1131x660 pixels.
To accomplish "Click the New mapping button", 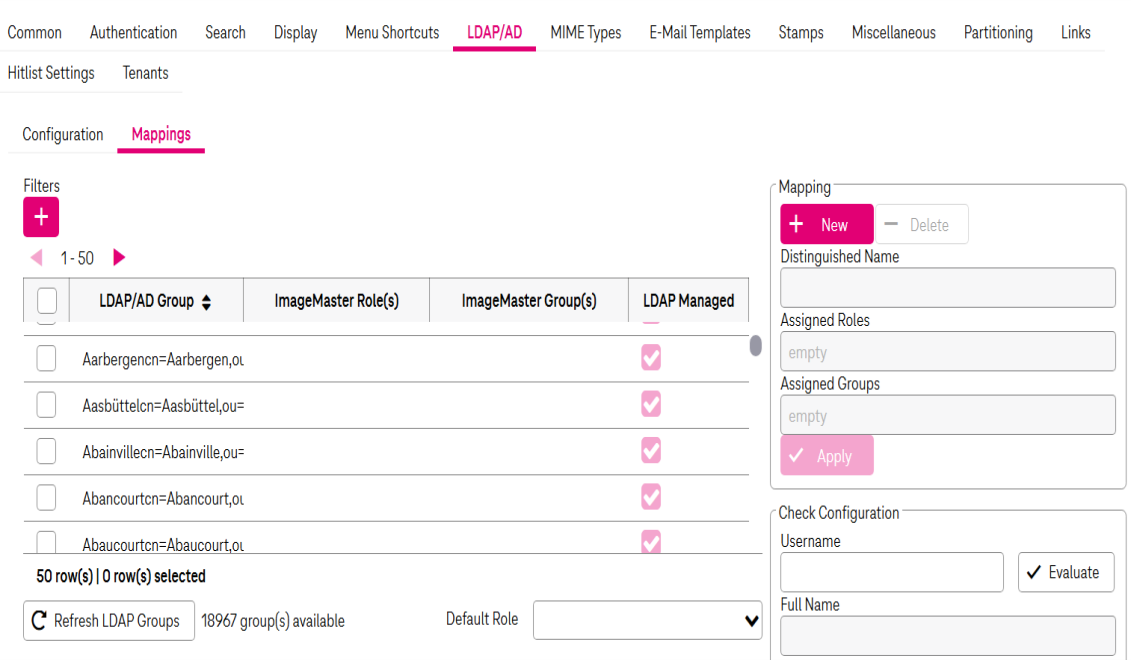I will (x=826, y=225).
